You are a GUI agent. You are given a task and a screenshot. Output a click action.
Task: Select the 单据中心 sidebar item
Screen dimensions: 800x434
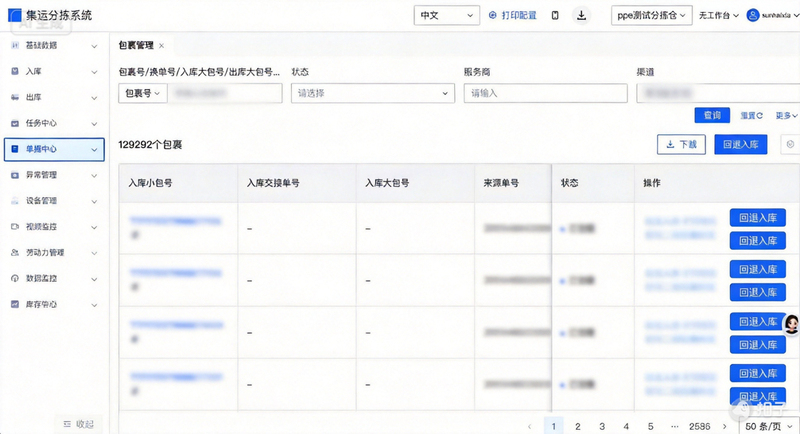tap(54, 149)
